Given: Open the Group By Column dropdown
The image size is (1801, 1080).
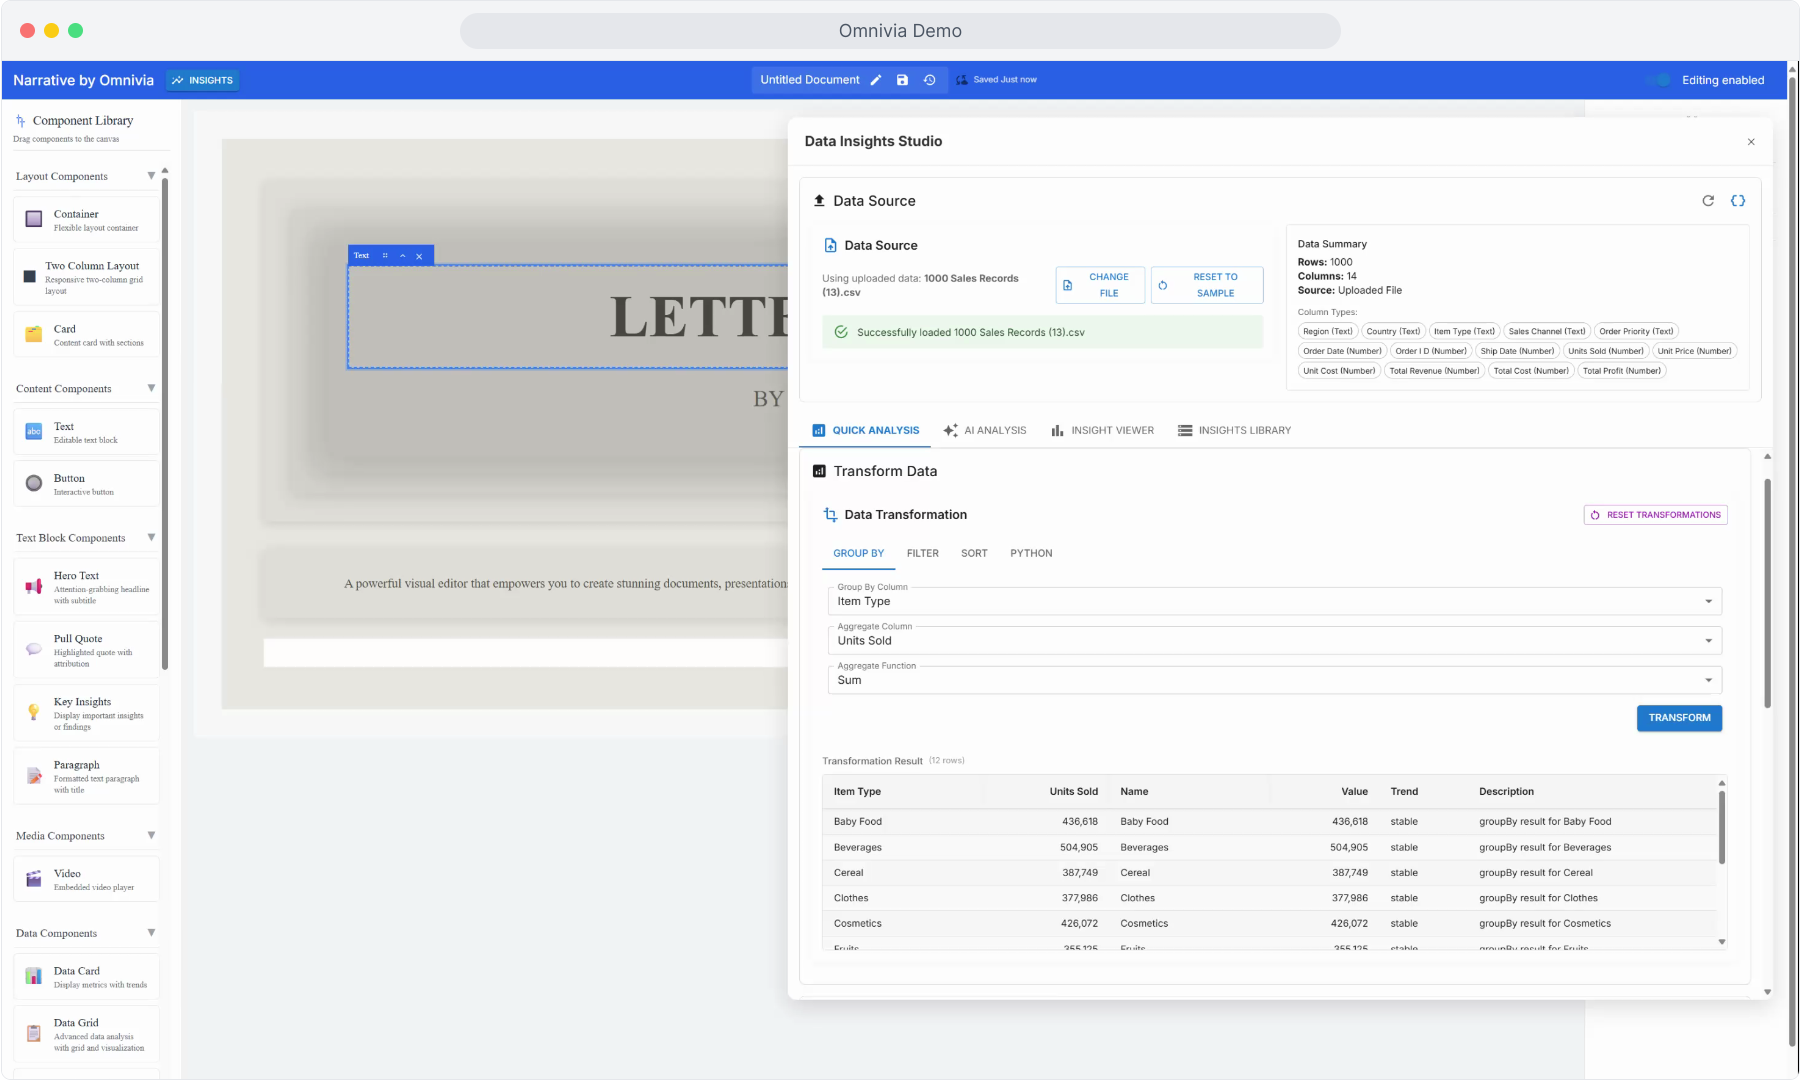Looking at the screenshot, I should click(x=1274, y=601).
